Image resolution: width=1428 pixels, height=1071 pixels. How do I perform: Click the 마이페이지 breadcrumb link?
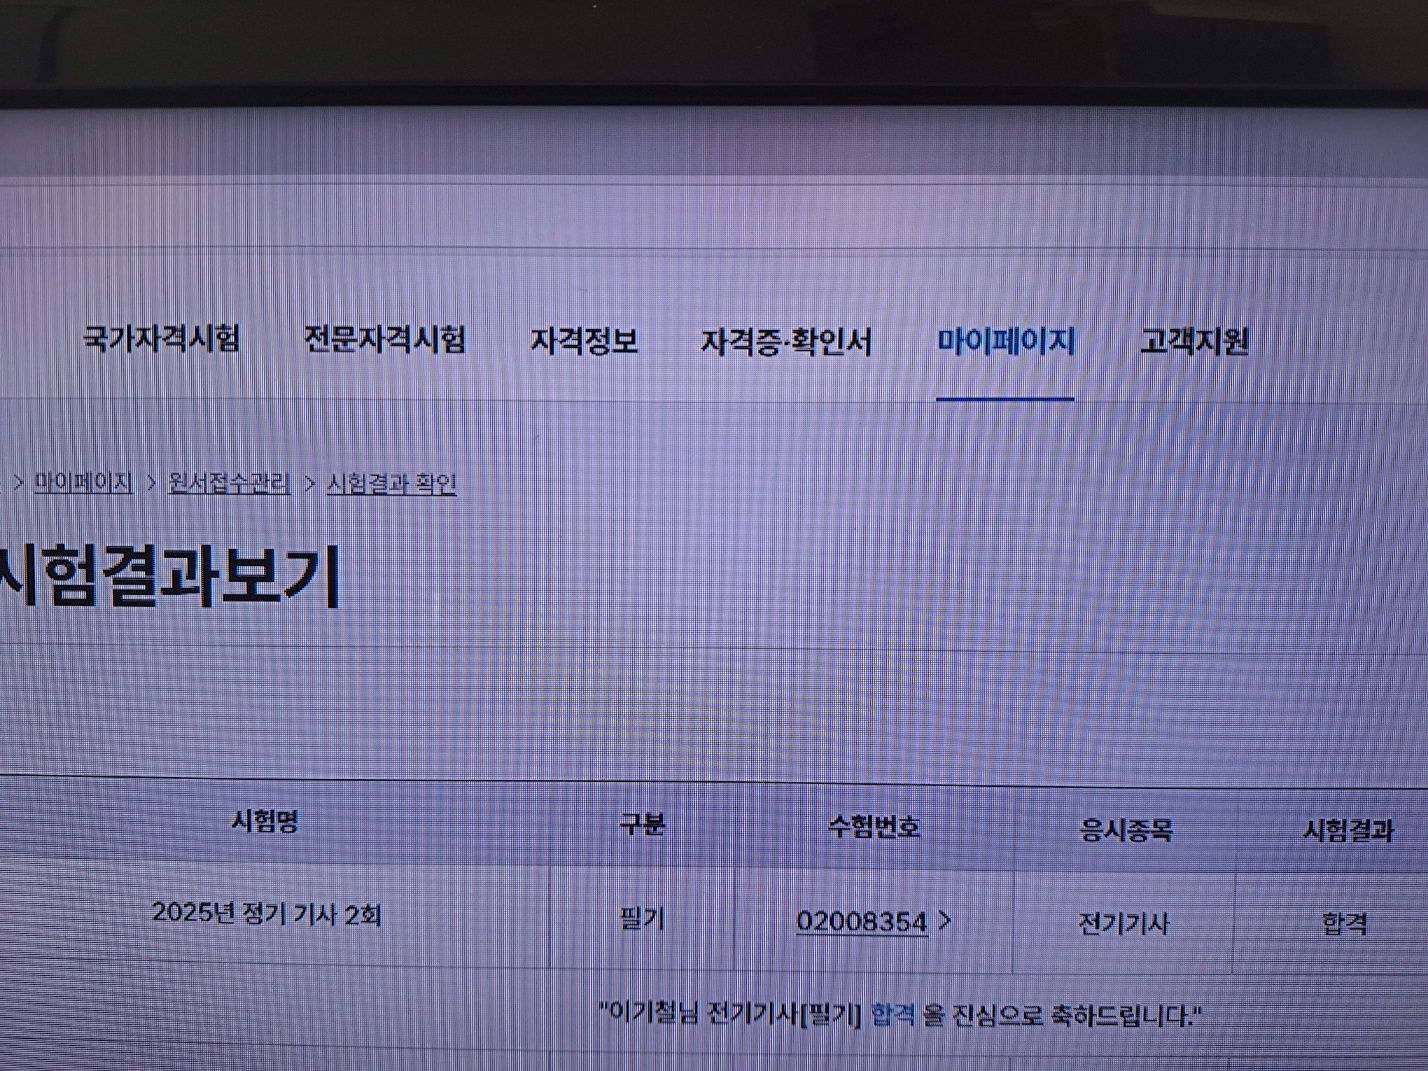pyautogui.click(x=84, y=482)
